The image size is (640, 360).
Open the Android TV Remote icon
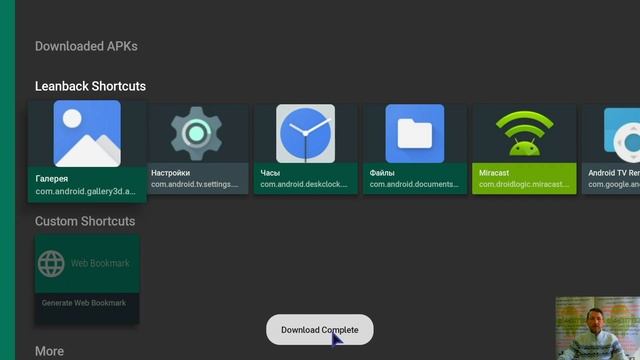pyautogui.click(x=622, y=135)
